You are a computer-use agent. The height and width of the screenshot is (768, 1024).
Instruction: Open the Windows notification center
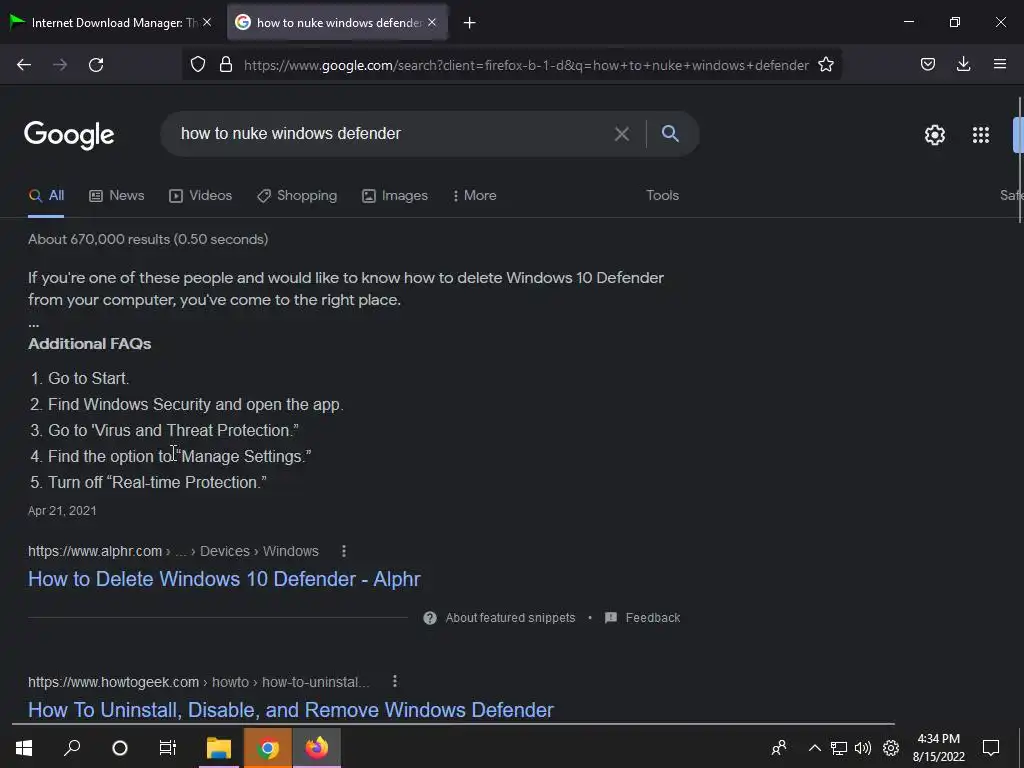pos(991,748)
